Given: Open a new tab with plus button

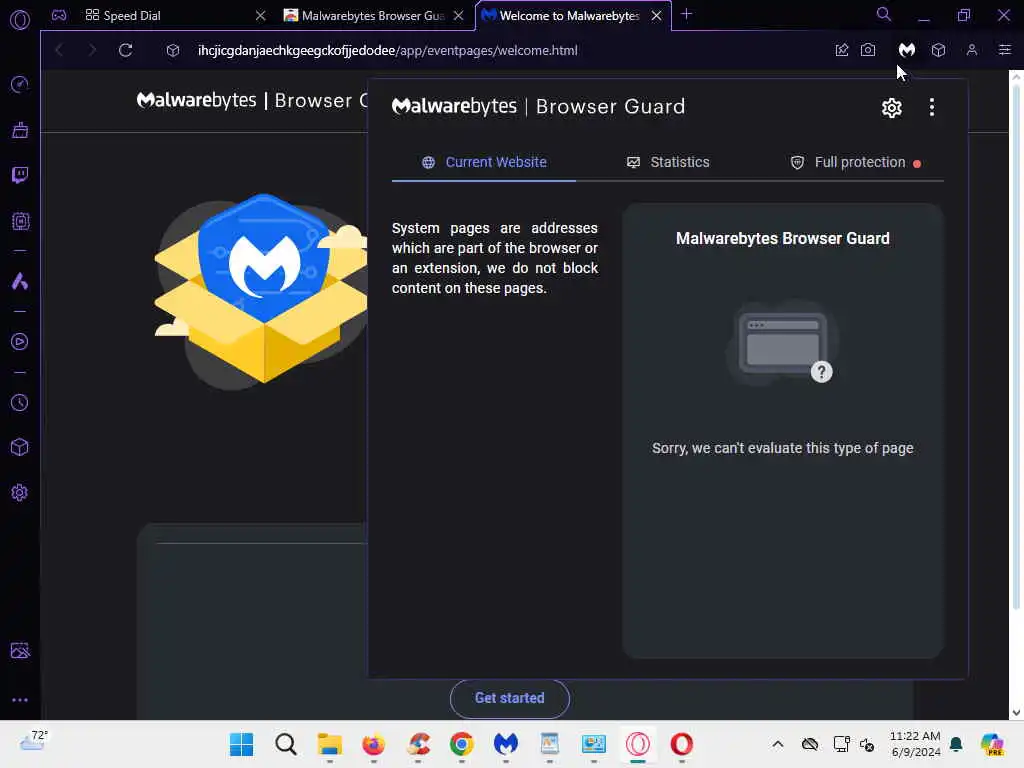Looking at the screenshot, I should point(686,14).
